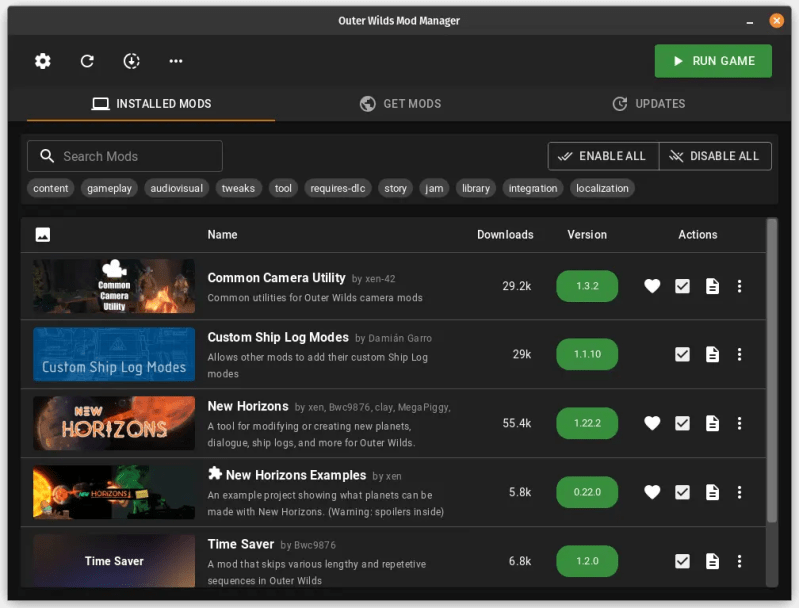Toggle thumbnails via image icon in header
This screenshot has height=608, width=799.
point(43,235)
